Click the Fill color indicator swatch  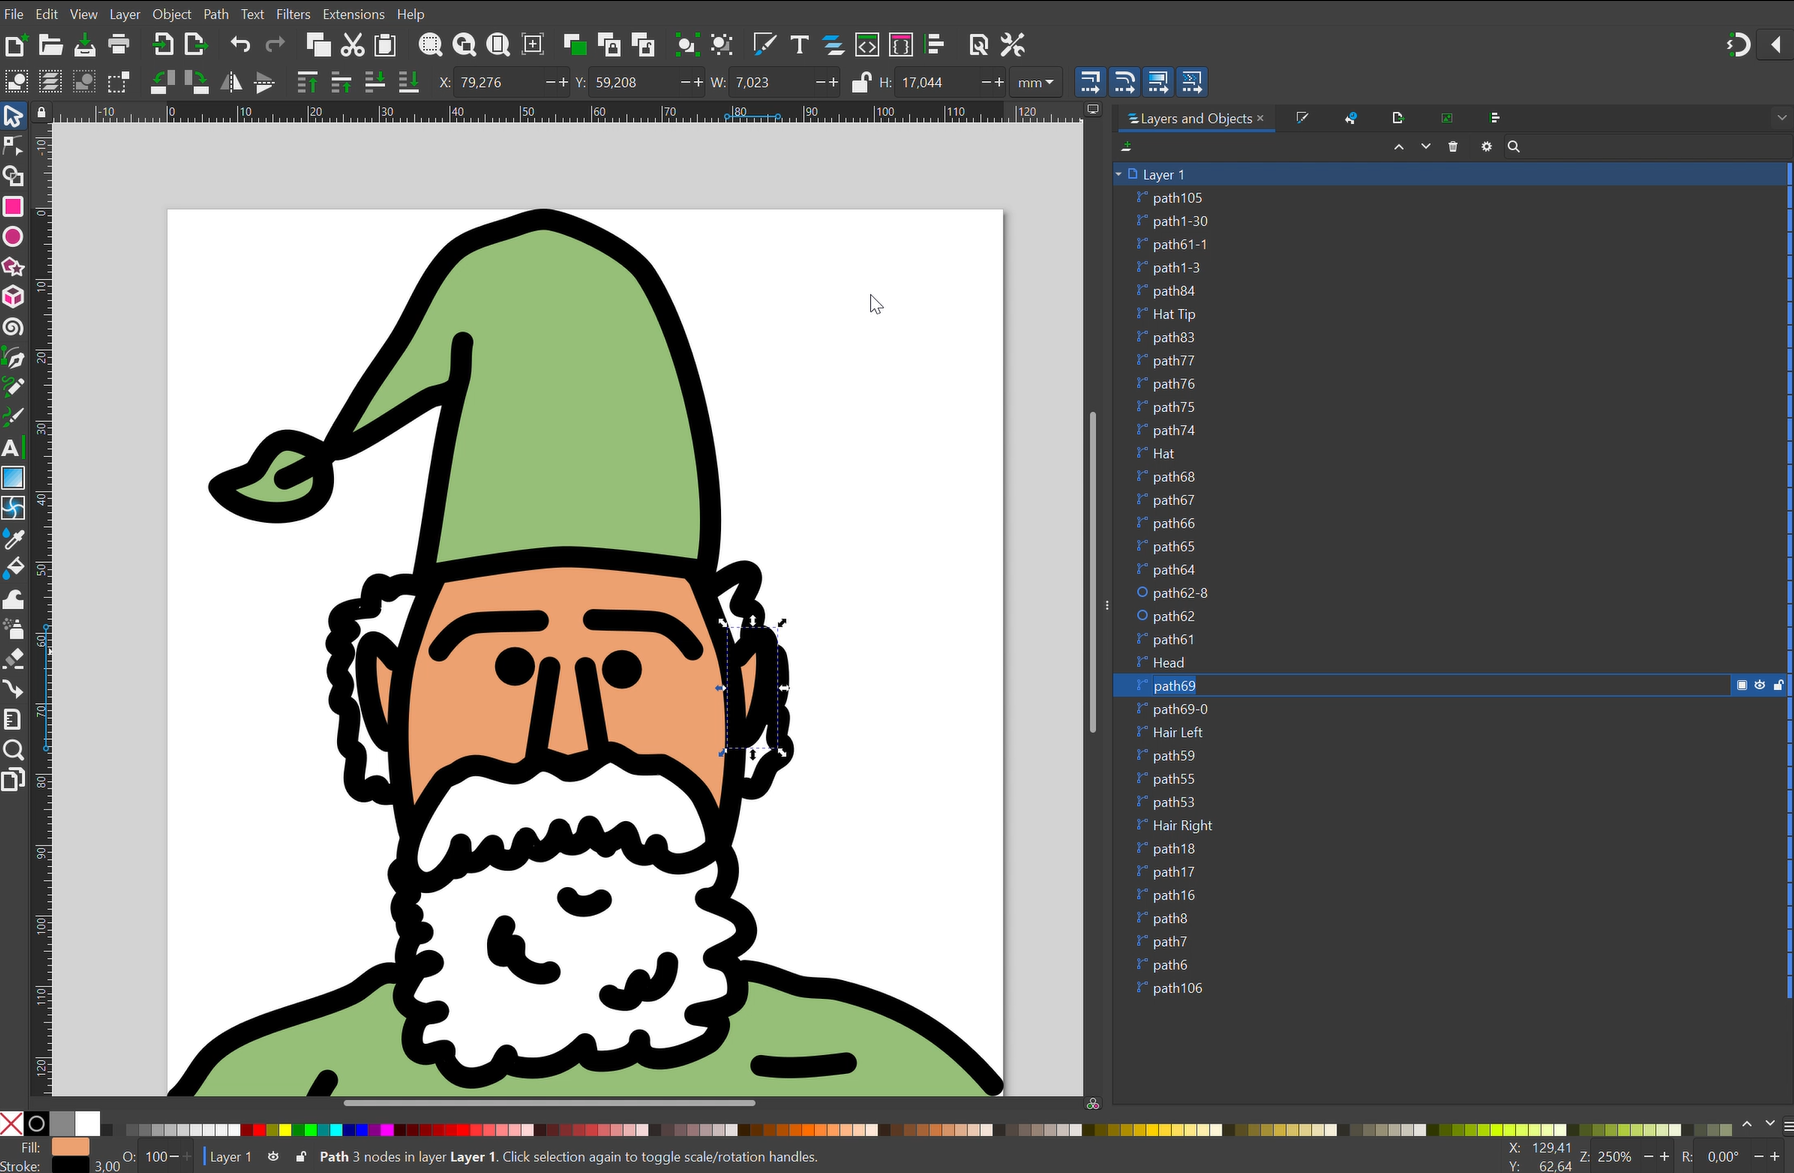click(70, 1147)
